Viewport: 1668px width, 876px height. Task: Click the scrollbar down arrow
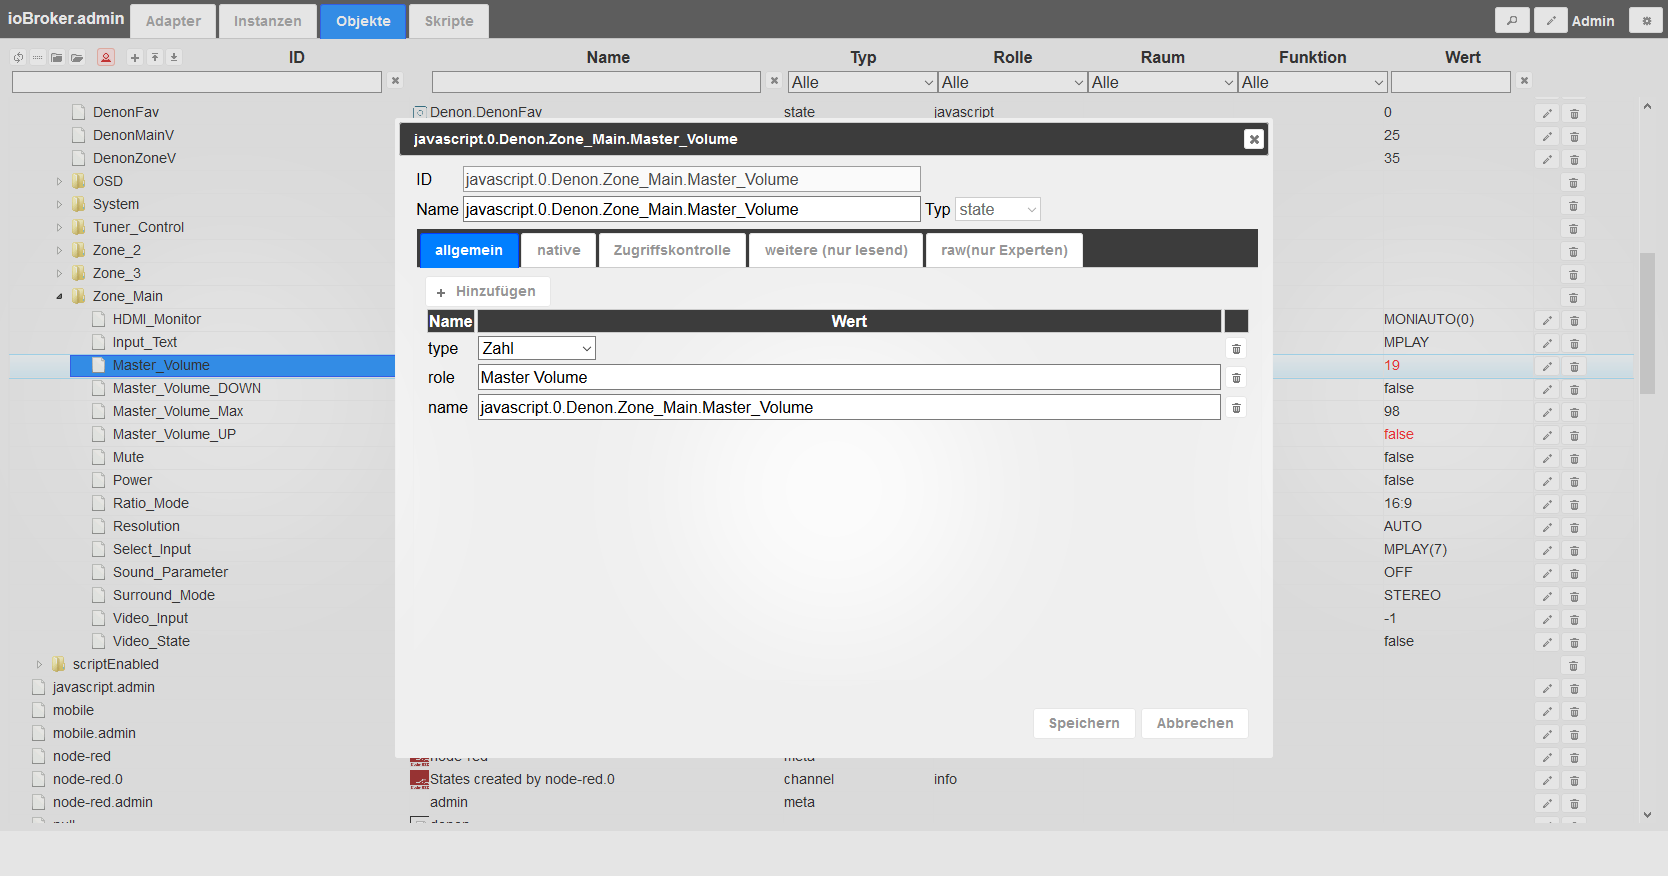[1647, 815]
